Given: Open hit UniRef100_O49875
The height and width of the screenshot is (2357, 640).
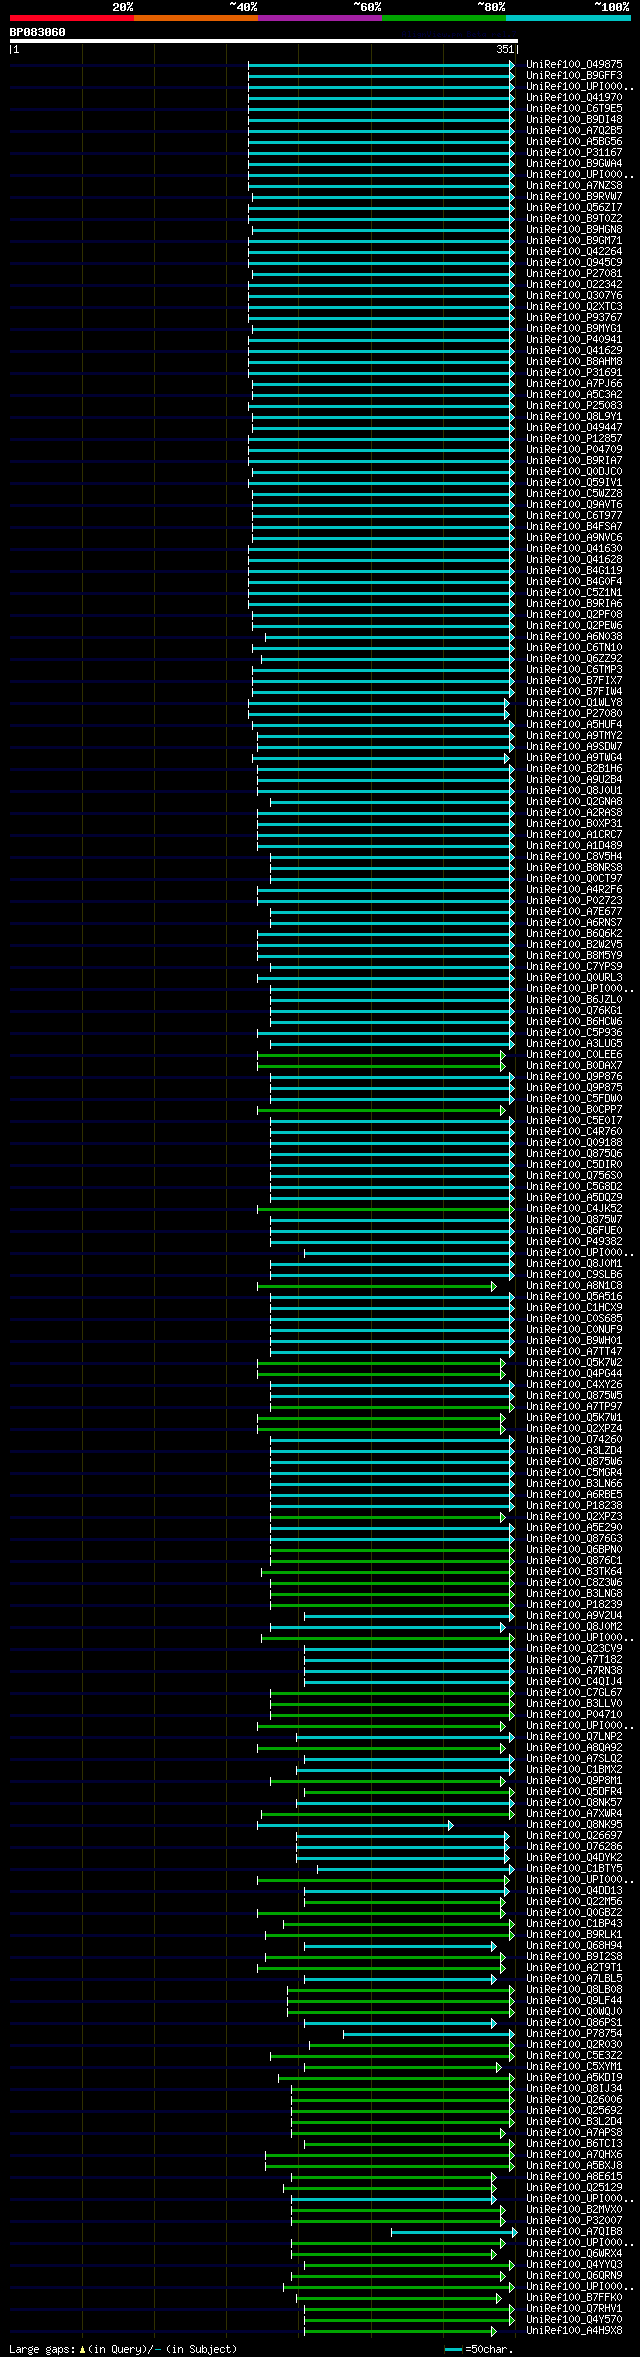Looking at the screenshot, I should click(x=574, y=64).
